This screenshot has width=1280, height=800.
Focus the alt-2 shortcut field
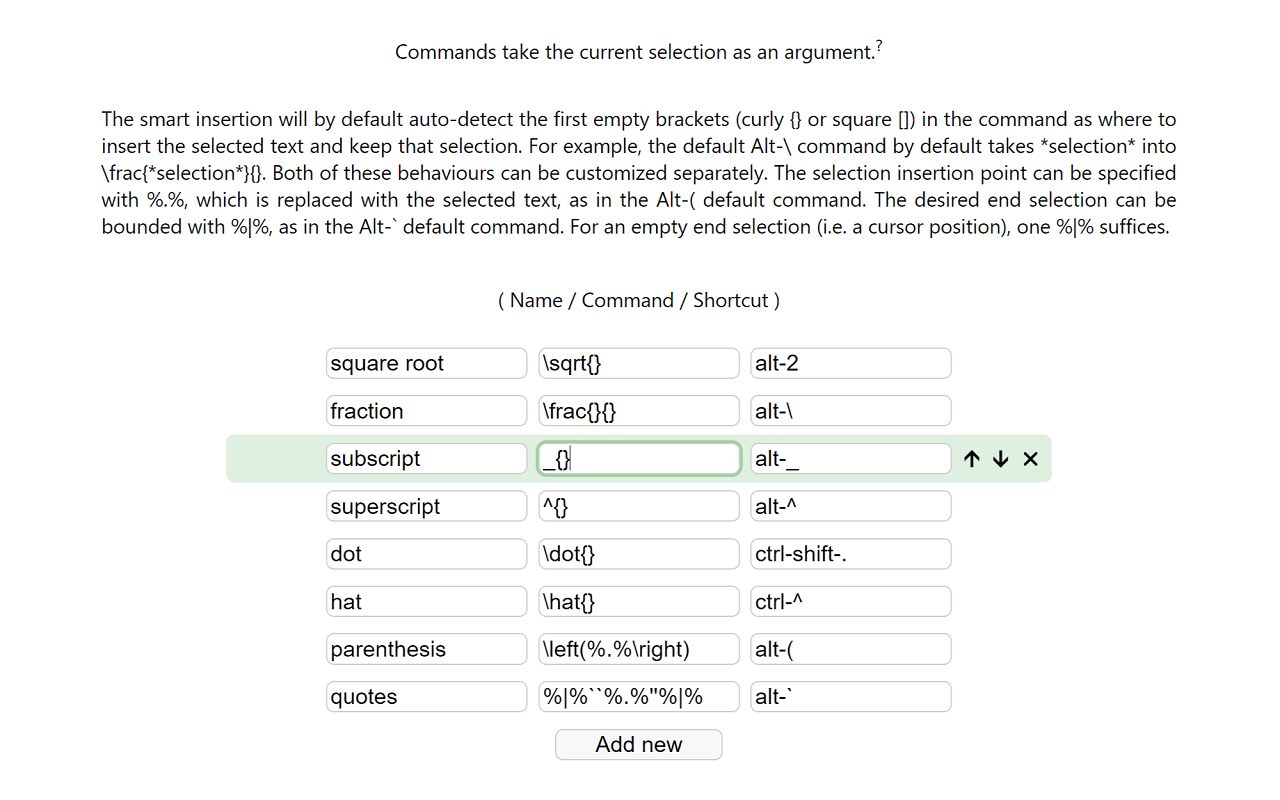(x=850, y=364)
